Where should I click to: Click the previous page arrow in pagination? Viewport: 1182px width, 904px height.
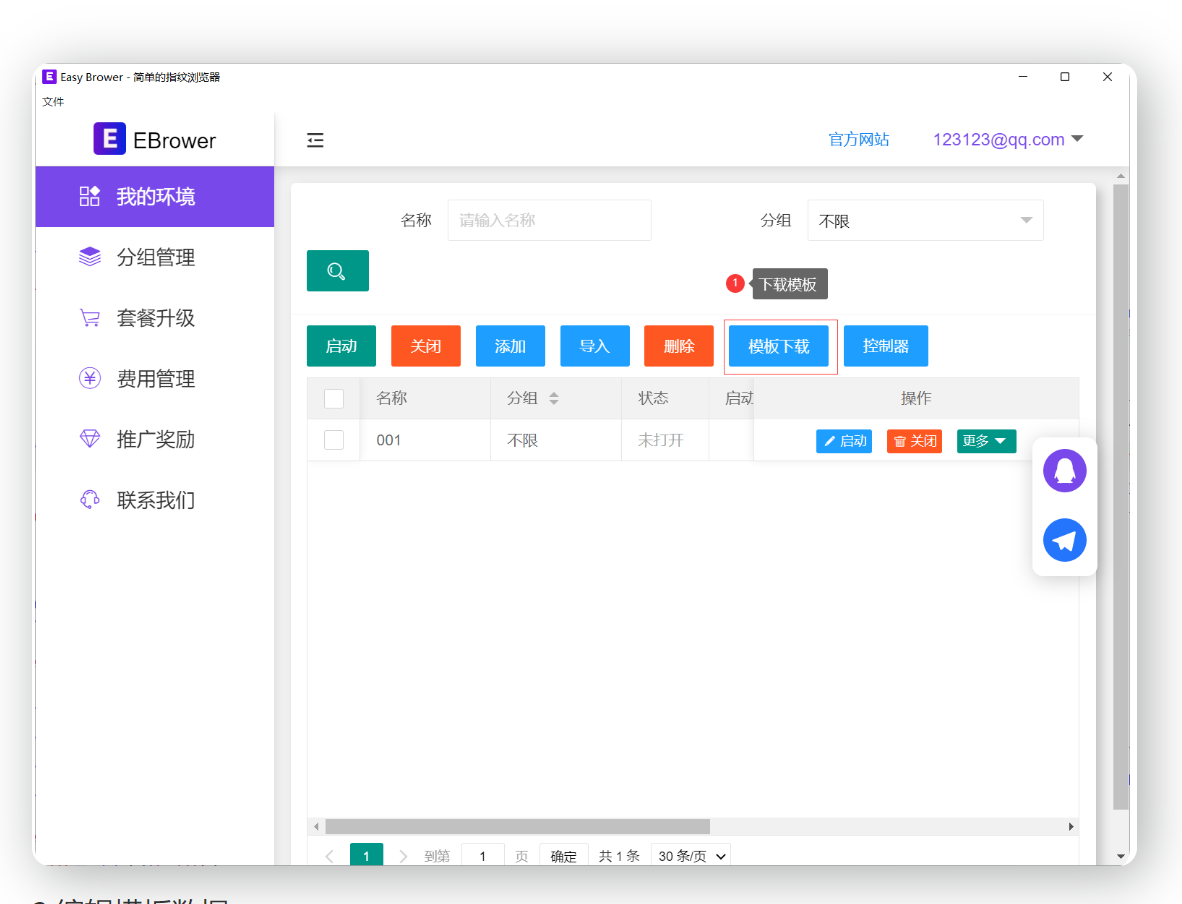point(330,856)
